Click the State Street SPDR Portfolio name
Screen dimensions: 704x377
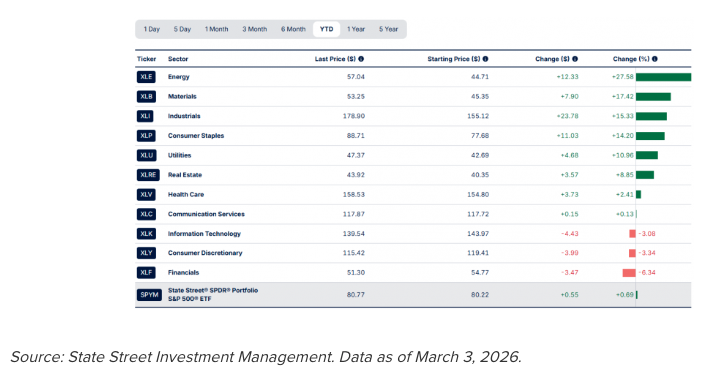(x=213, y=294)
